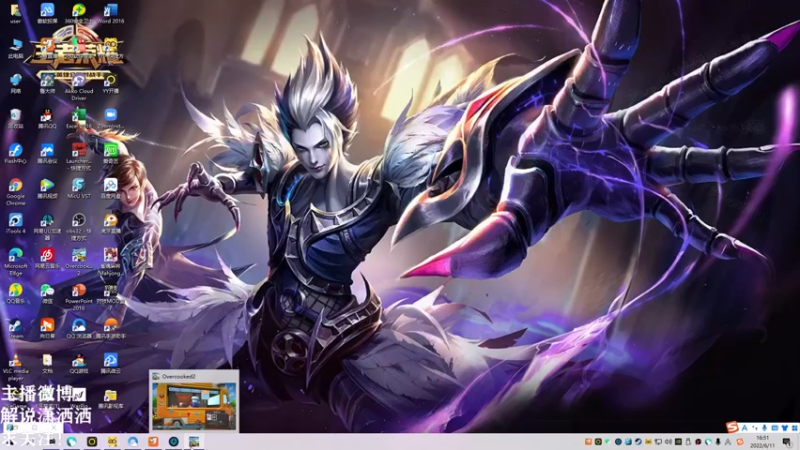Launch the 腾讯会议 (Tencent Meeting) shortcut

coord(47,154)
